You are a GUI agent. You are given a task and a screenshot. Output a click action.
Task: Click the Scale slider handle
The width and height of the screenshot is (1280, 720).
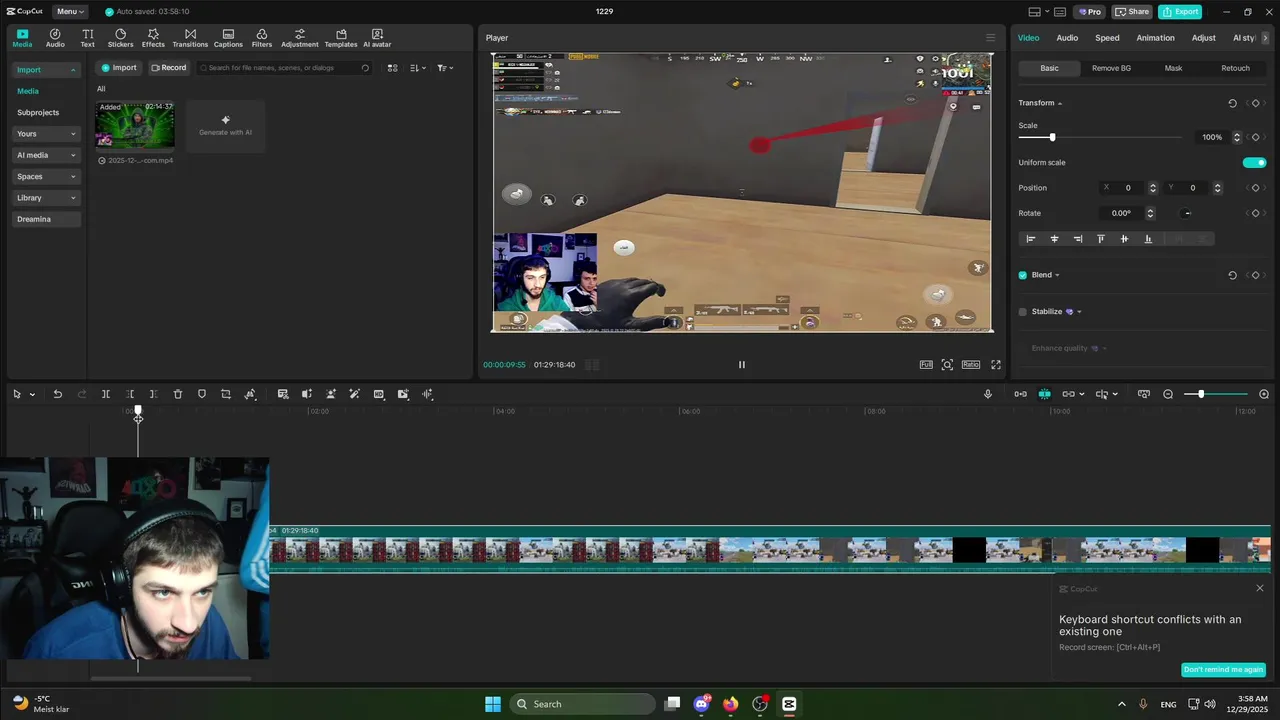[1052, 137]
